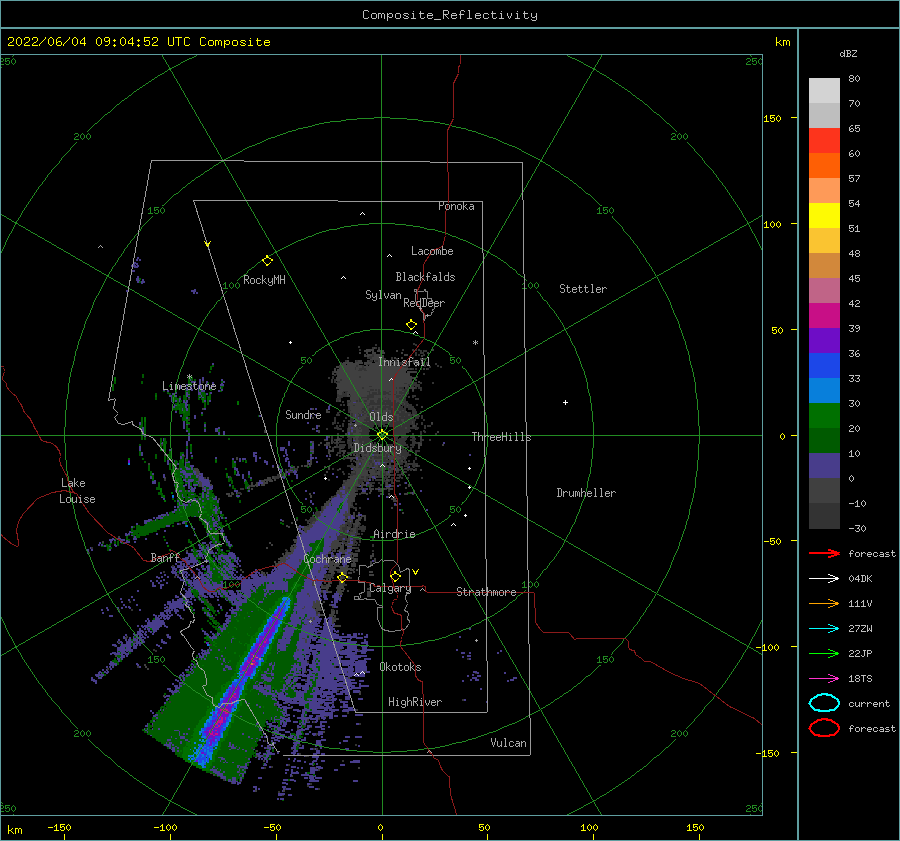900x841 pixels.
Task: Click the HighRiver label
Action: (x=415, y=702)
